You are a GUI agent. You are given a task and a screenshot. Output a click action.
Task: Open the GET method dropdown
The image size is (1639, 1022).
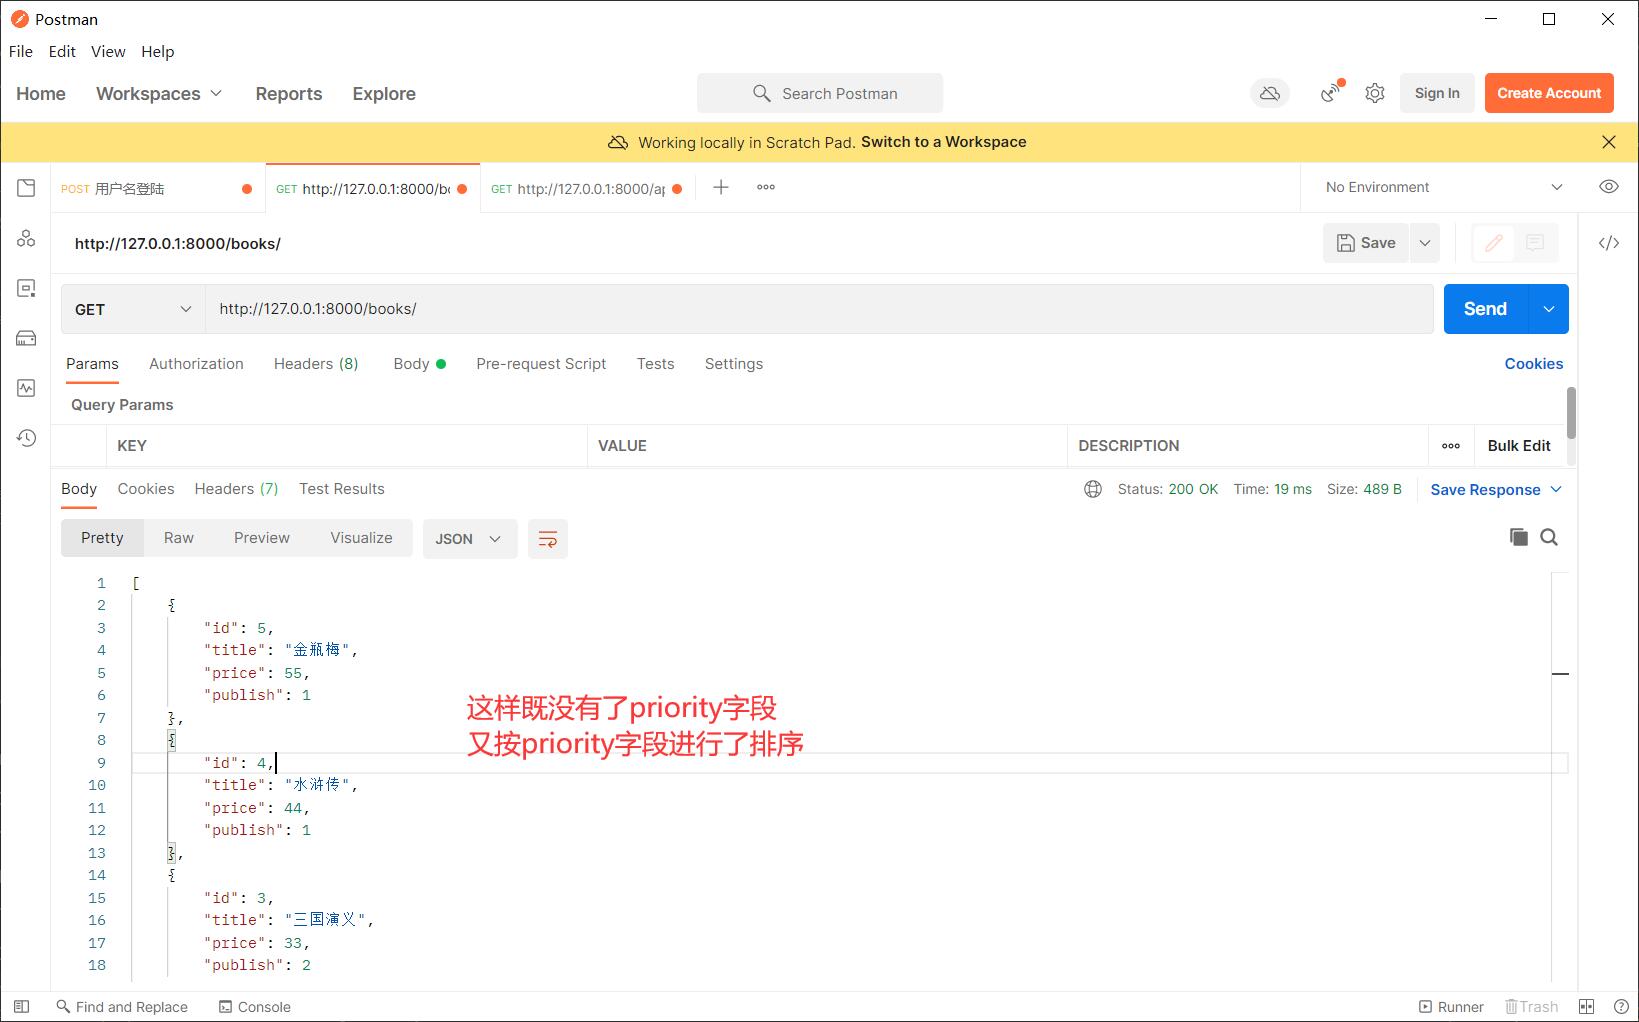click(133, 309)
